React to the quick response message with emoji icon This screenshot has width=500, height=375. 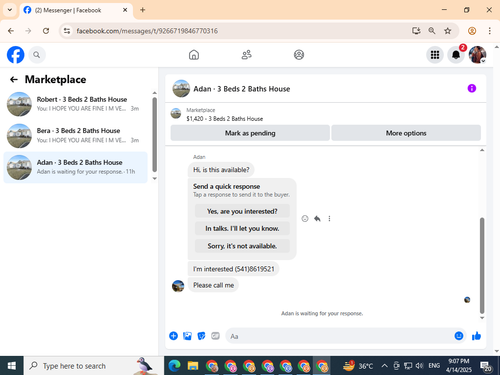tap(305, 219)
